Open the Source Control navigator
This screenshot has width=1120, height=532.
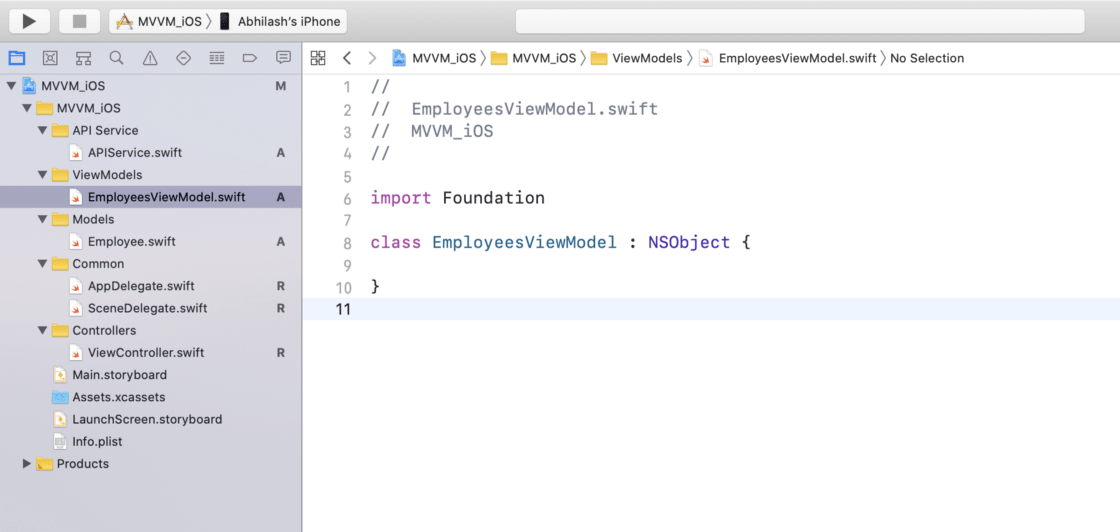click(50, 58)
